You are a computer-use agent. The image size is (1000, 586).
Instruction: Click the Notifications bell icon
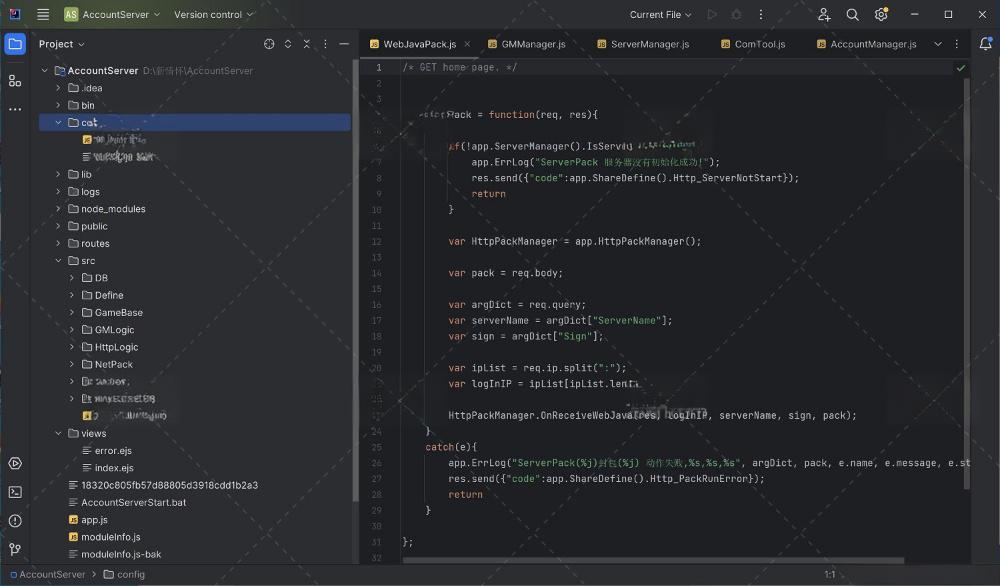pyautogui.click(x=985, y=44)
